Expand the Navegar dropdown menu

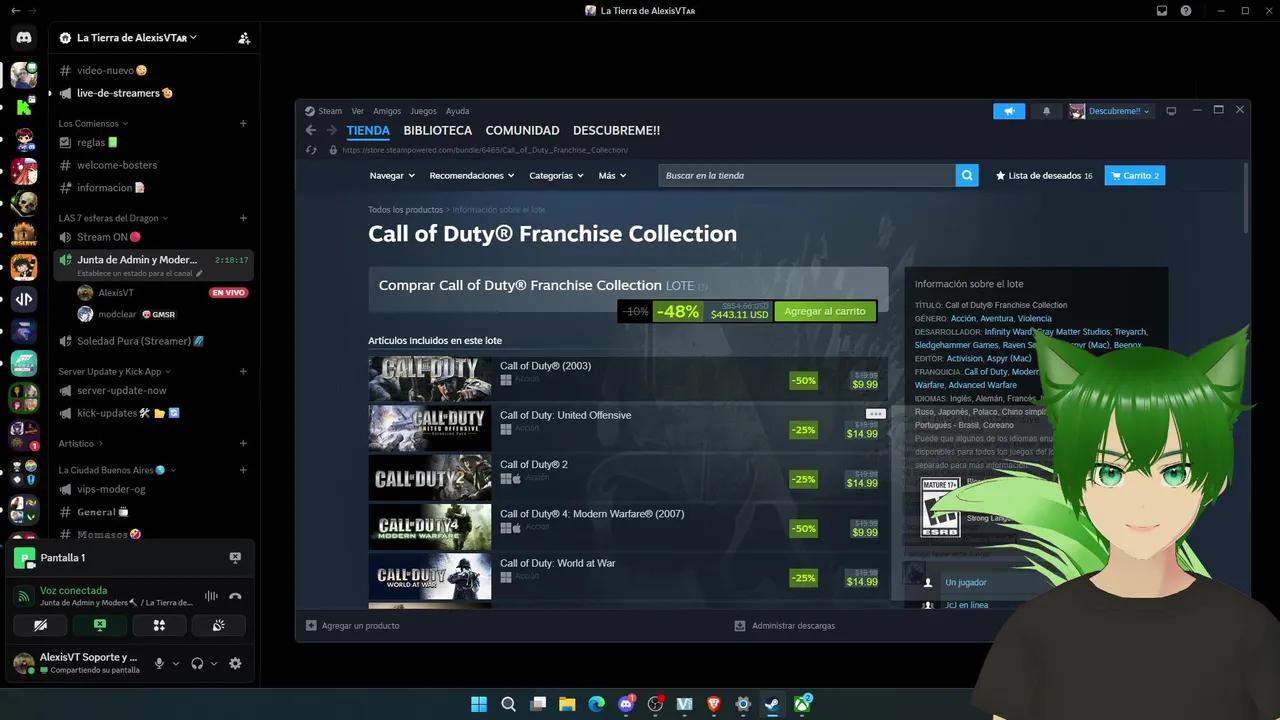(391, 176)
